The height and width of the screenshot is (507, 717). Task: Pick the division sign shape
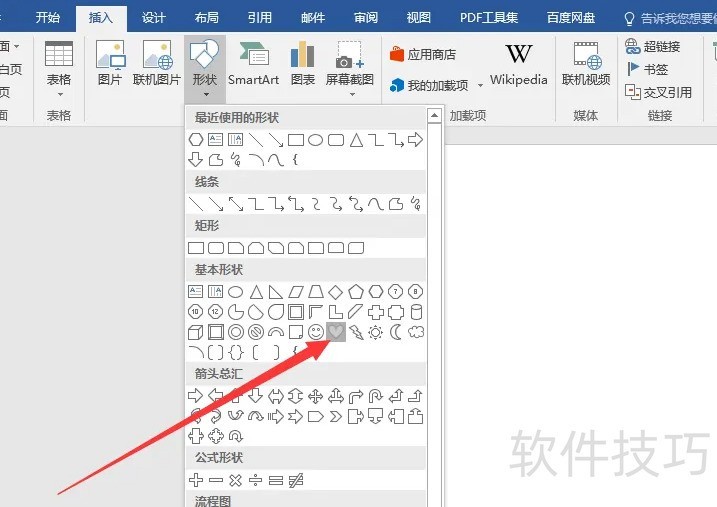click(x=256, y=480)
